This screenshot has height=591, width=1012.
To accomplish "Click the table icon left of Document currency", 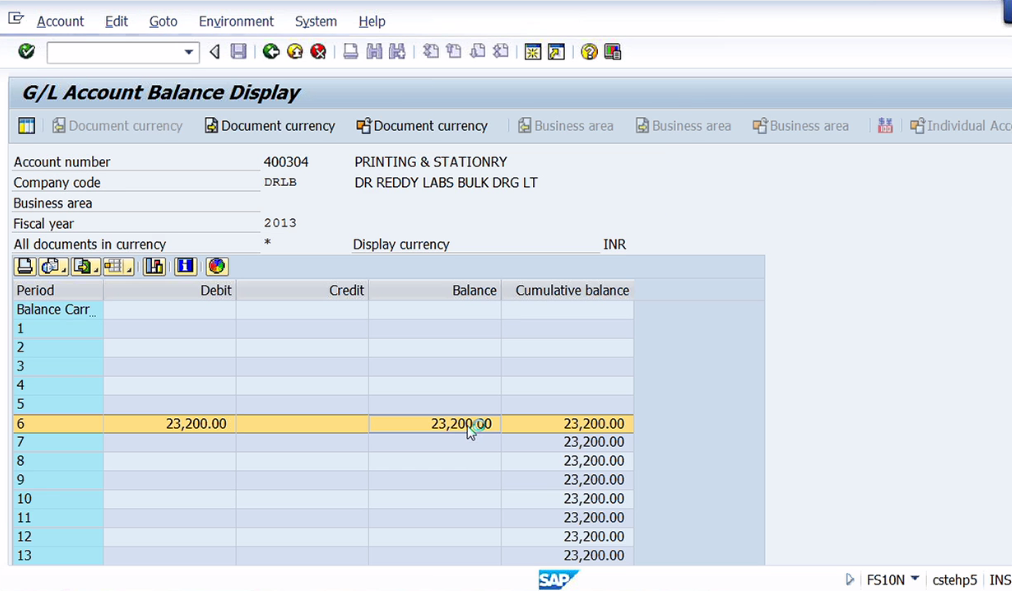I will coord(26,126).
